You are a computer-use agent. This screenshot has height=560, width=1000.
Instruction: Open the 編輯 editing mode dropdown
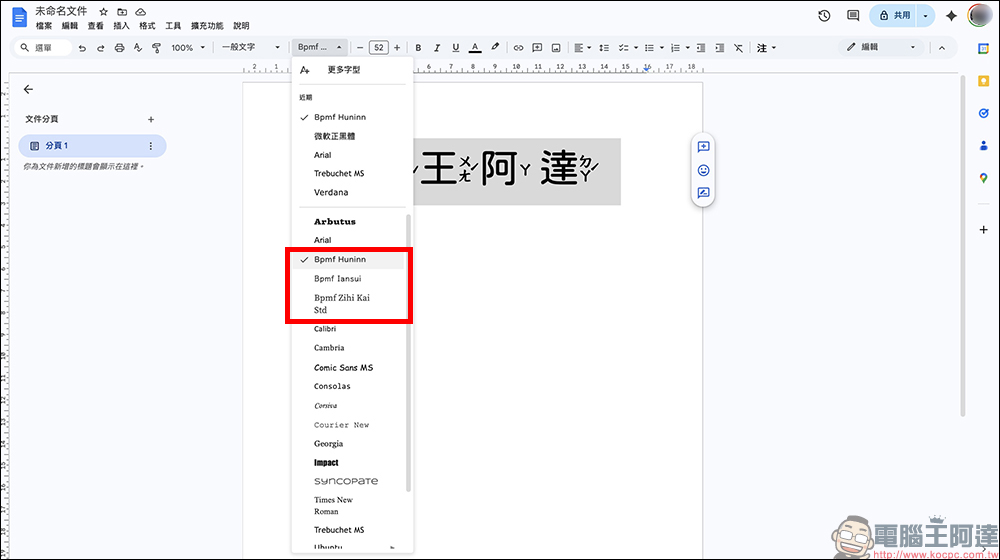click(881, 47)
